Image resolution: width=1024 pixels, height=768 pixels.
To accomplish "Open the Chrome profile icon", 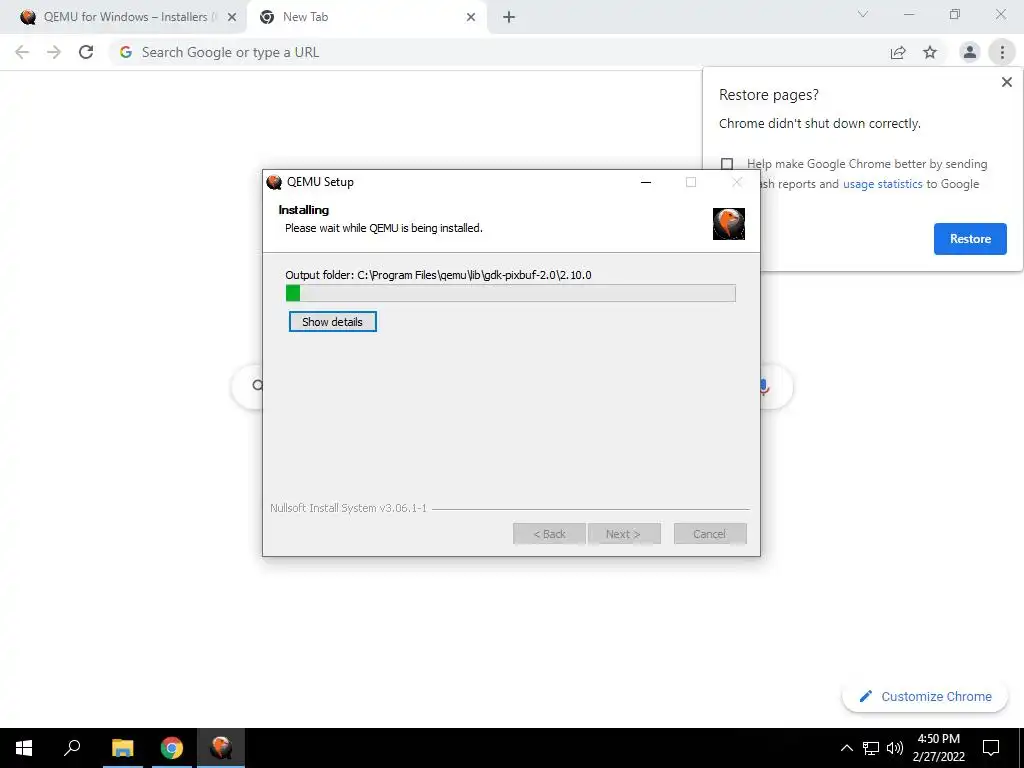I will click(x=970, y=52).
